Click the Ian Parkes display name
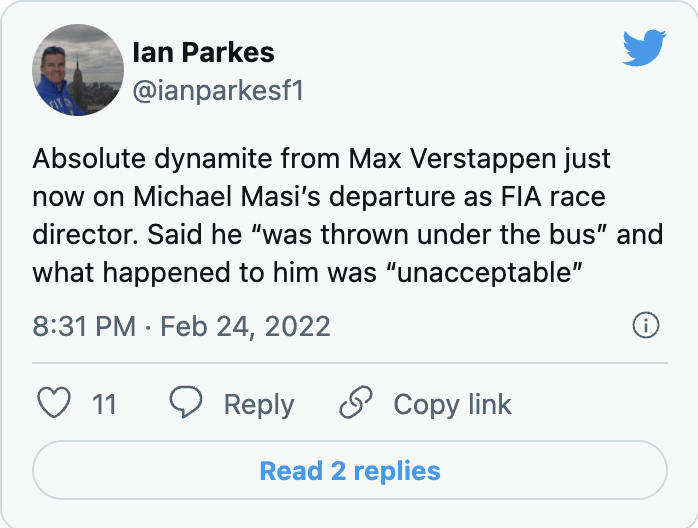The width and height of the screenshot is (698, 528). pyautogui.click(x=203, y=52)
